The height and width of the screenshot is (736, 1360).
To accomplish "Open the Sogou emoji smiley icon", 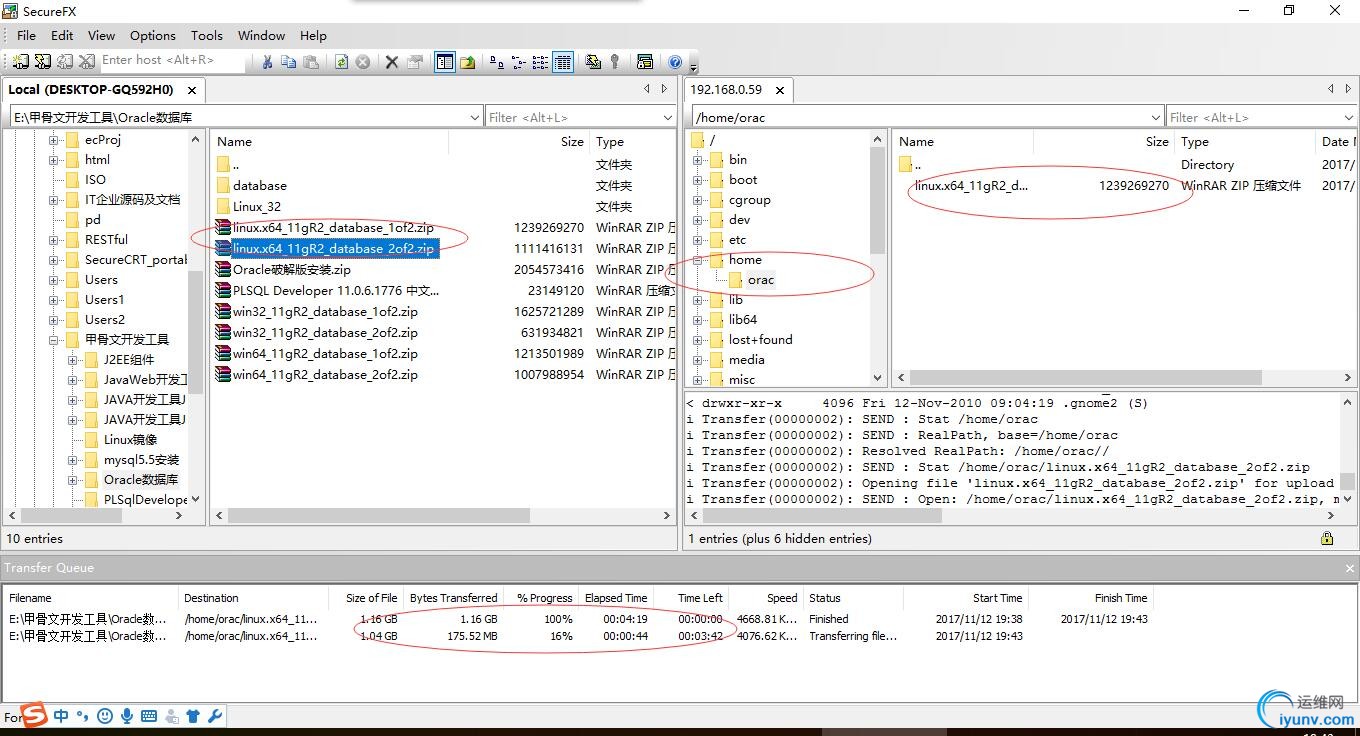I will 105,716.
